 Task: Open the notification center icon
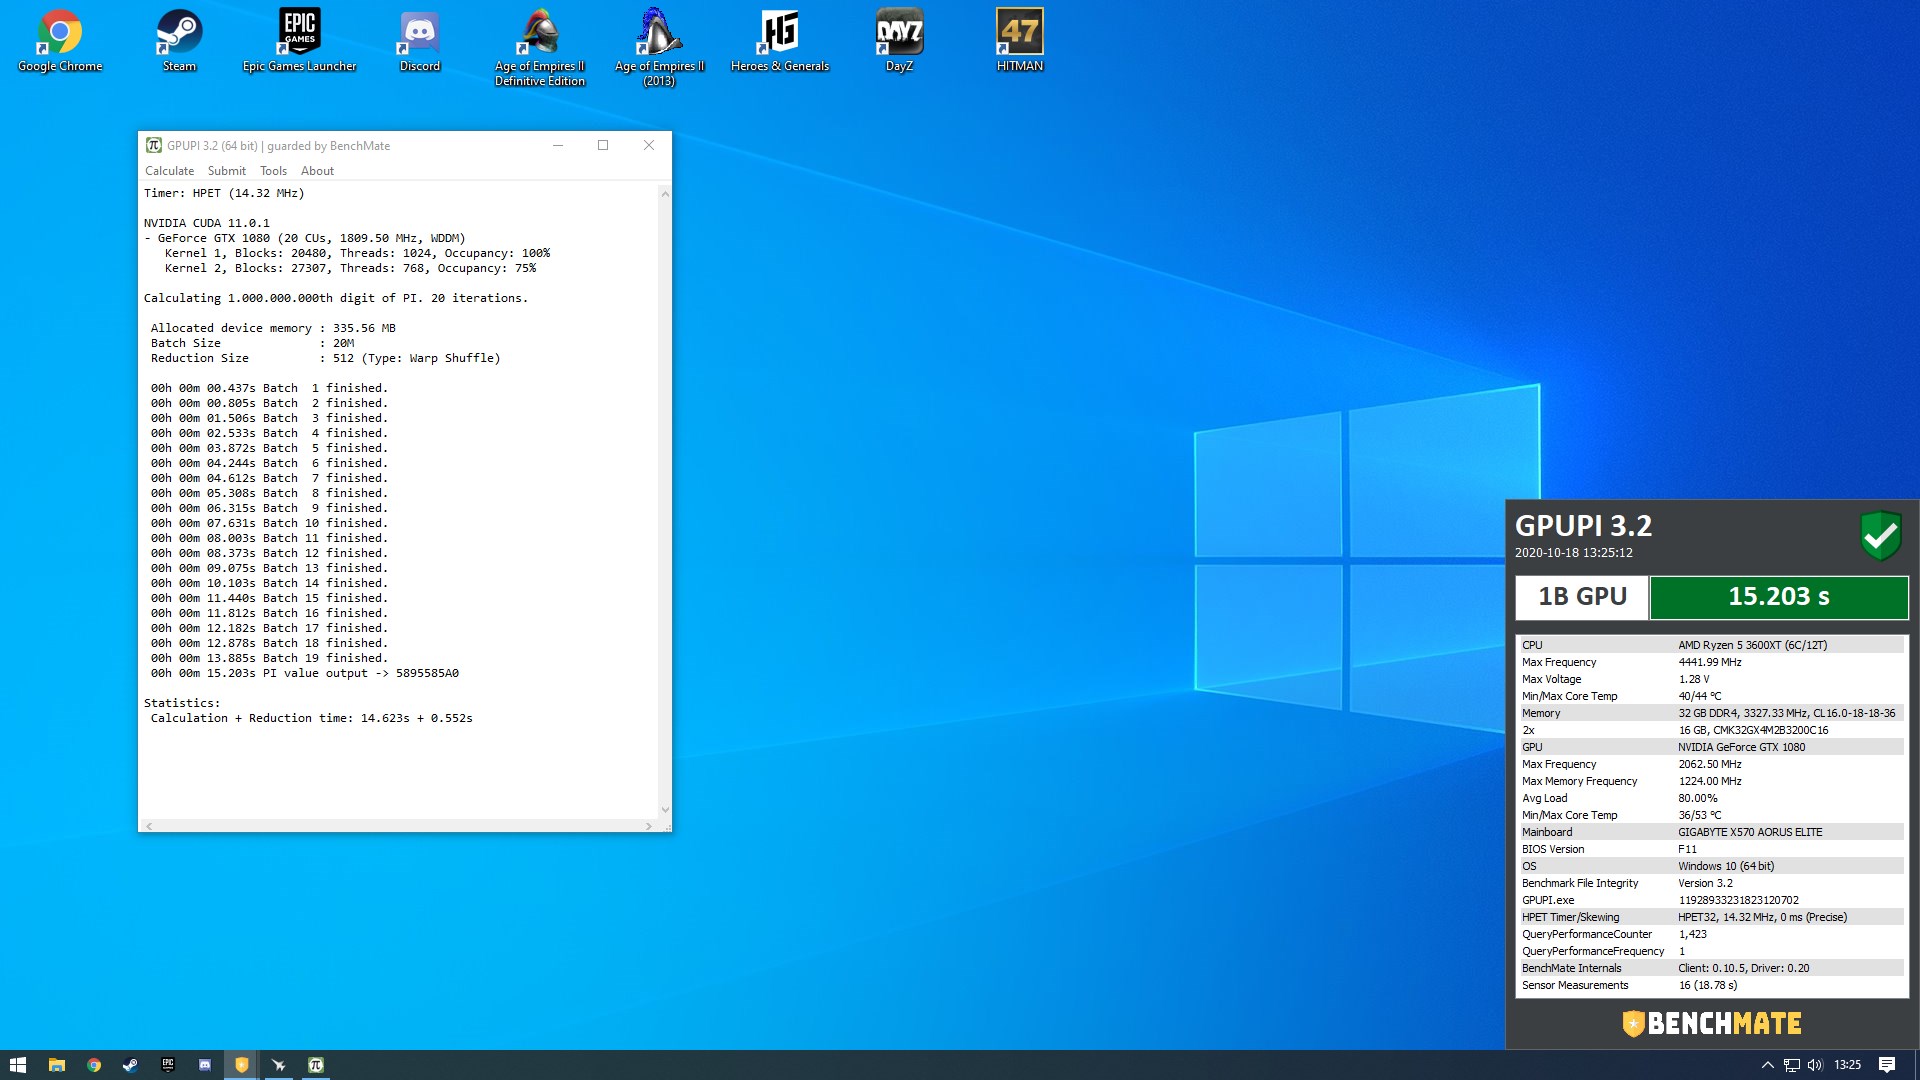1887,1065
